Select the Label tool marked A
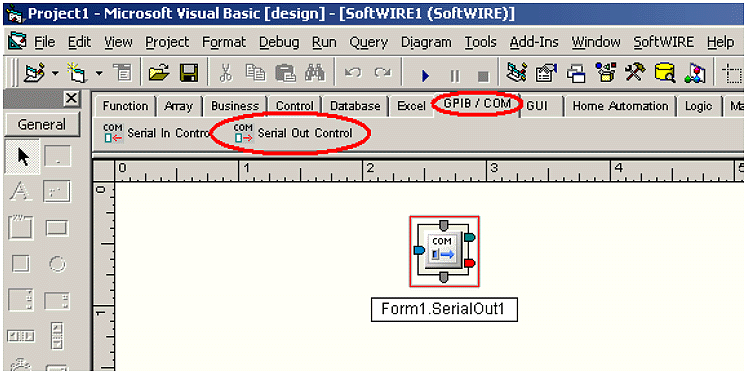 (x=20, y=192)
